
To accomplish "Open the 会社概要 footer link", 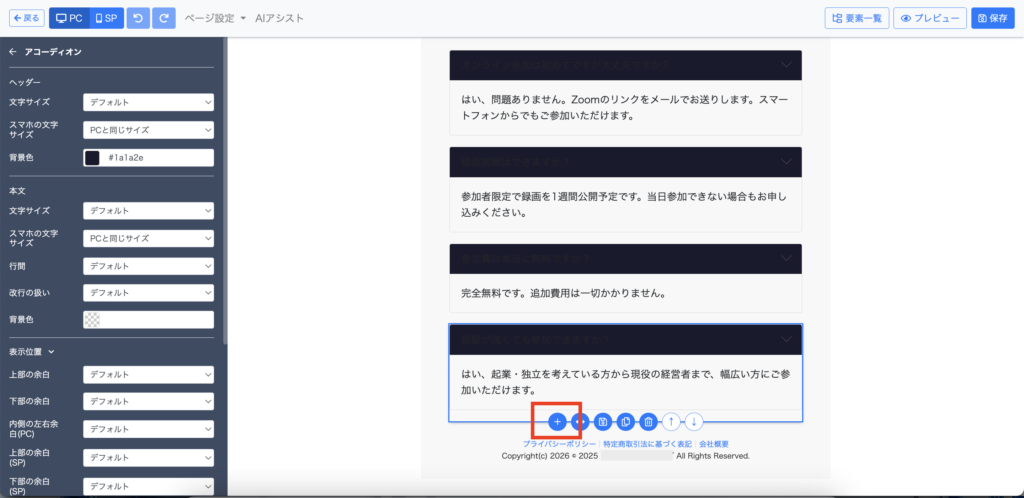I will (x=714, y=444).
